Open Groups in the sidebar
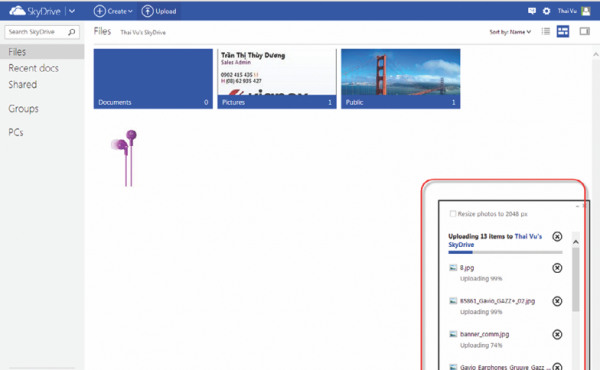 [23, 109]
